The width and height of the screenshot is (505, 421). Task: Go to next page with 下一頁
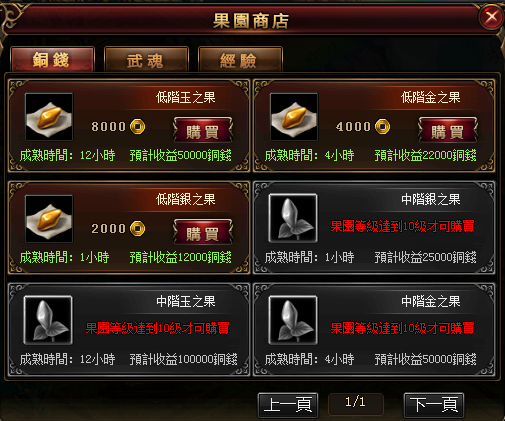(434, 405)
